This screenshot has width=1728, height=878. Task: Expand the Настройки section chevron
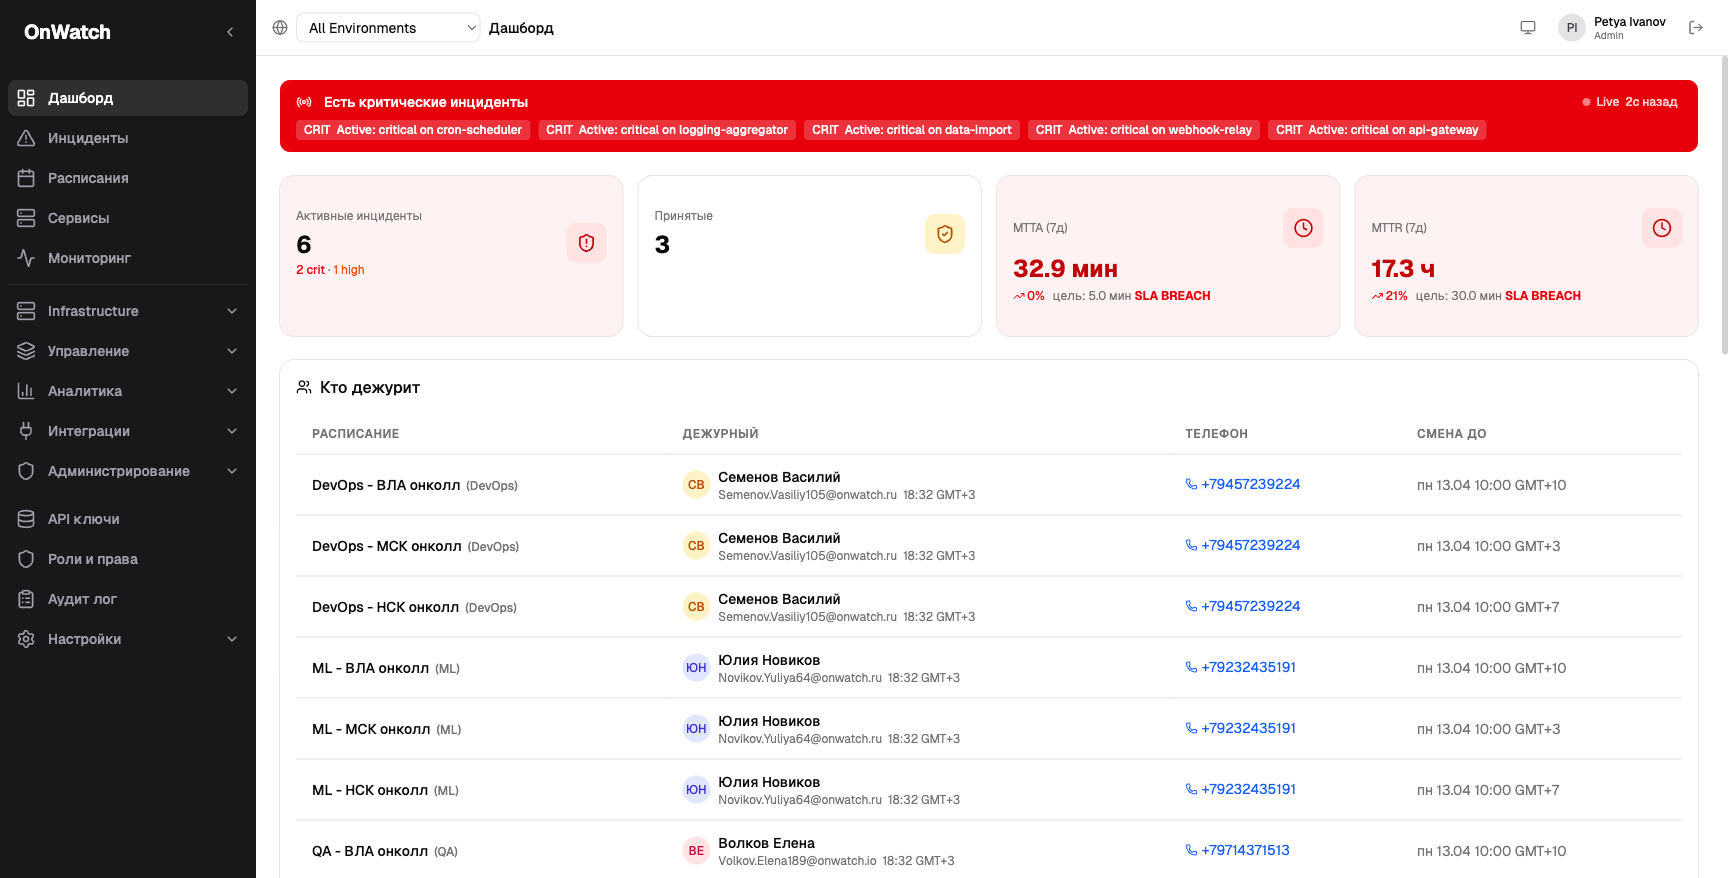point(232,639)
